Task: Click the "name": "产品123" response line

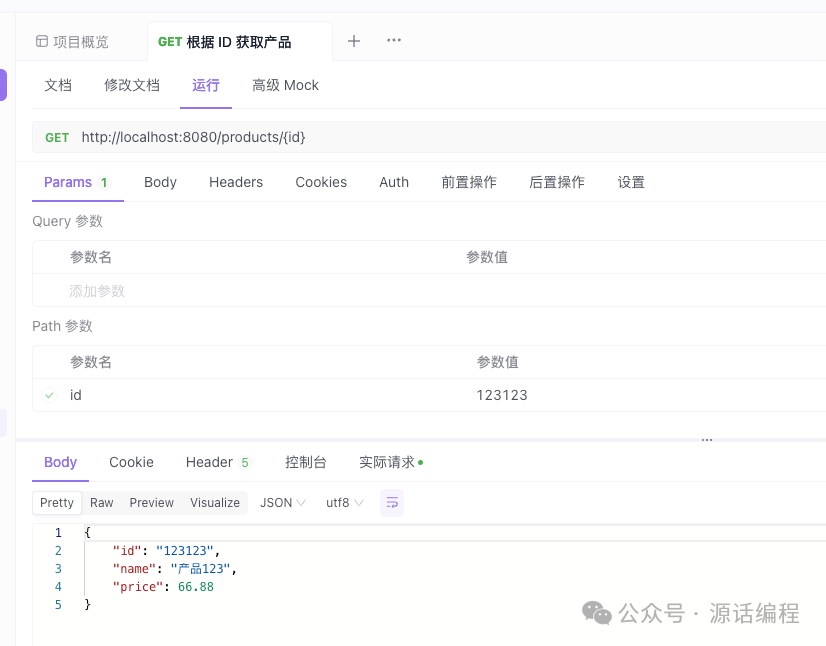Action: coord(174,569)
